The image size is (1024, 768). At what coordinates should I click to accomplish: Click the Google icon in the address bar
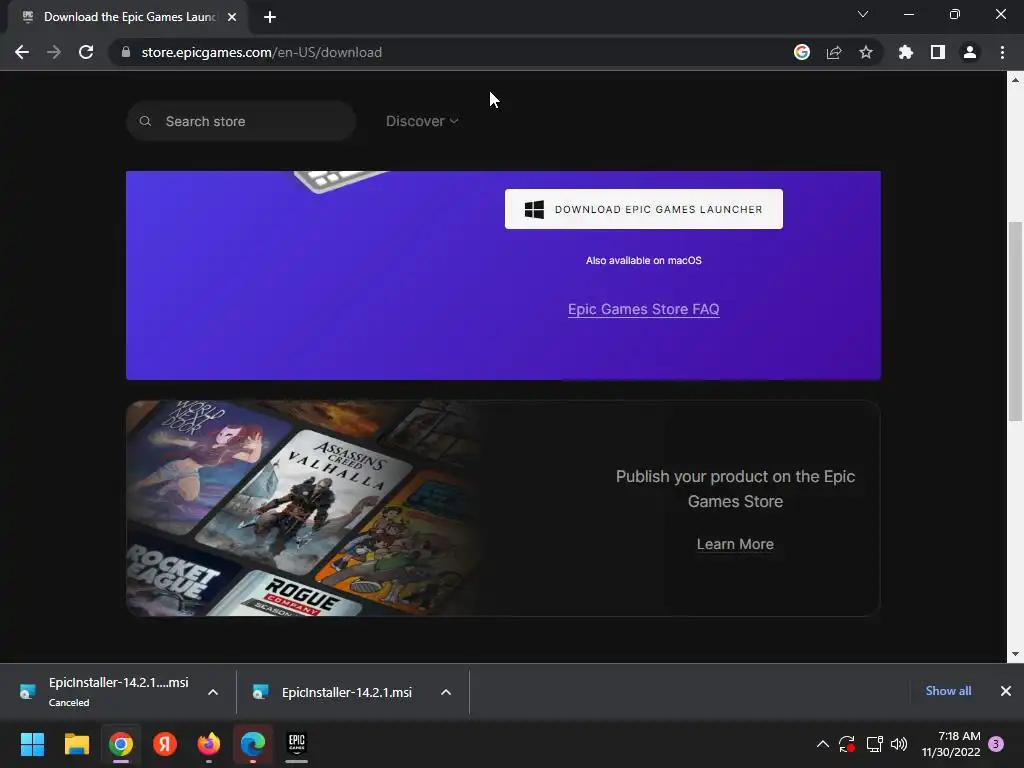pos(802,52)
